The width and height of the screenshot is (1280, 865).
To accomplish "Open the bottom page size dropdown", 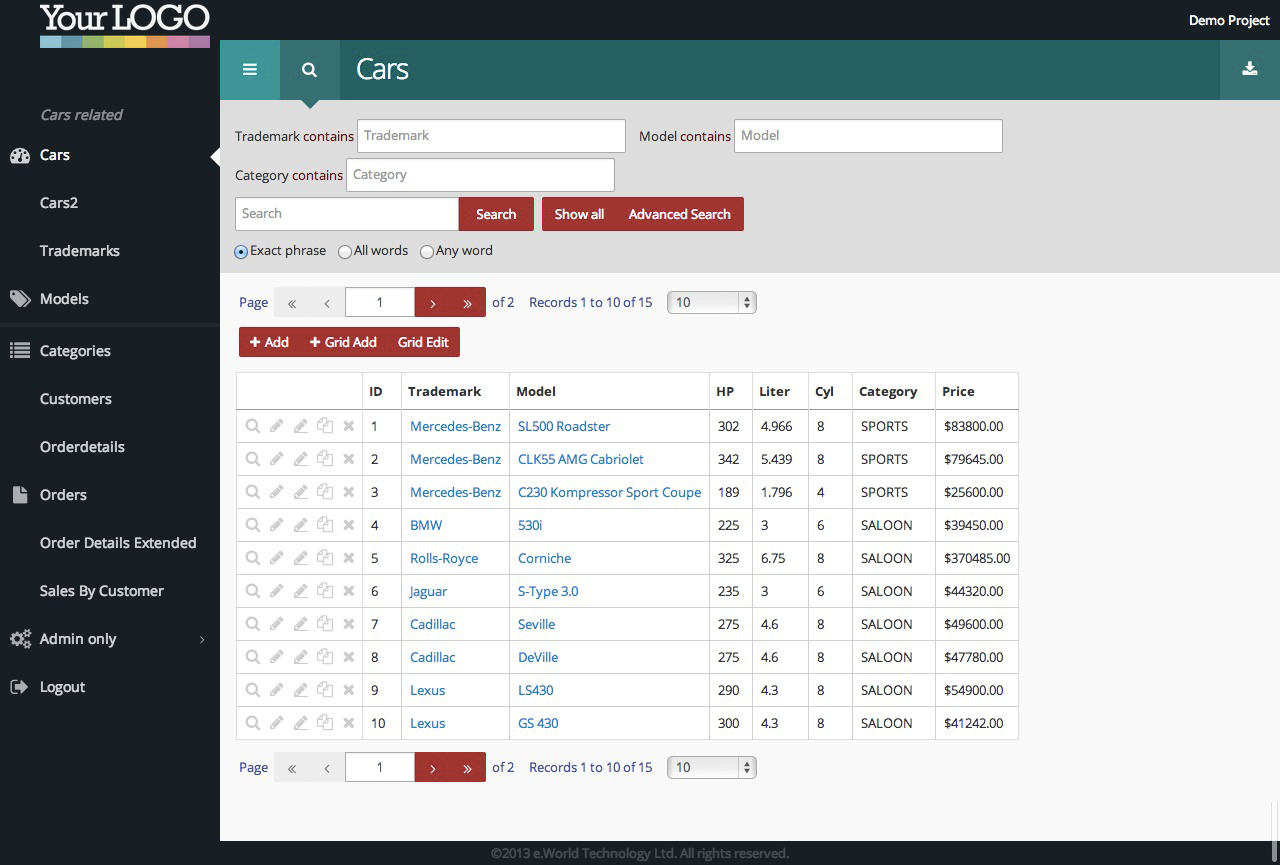I will point(711,767).
